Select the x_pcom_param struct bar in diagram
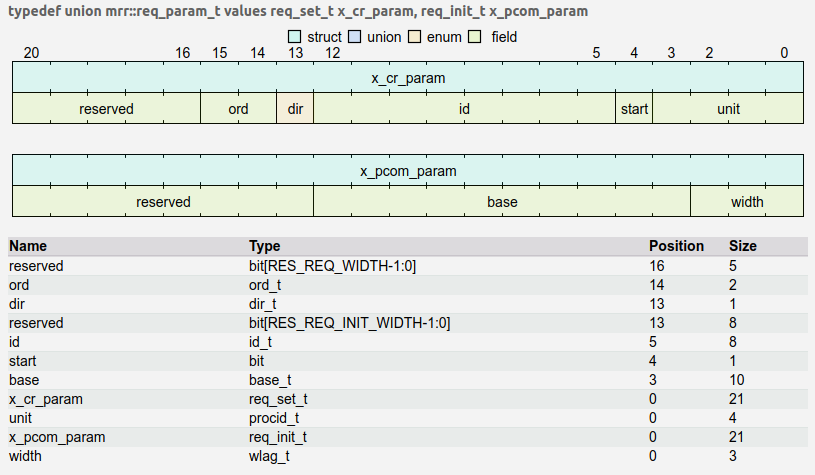815x475 pixels. tap(408, 170)
